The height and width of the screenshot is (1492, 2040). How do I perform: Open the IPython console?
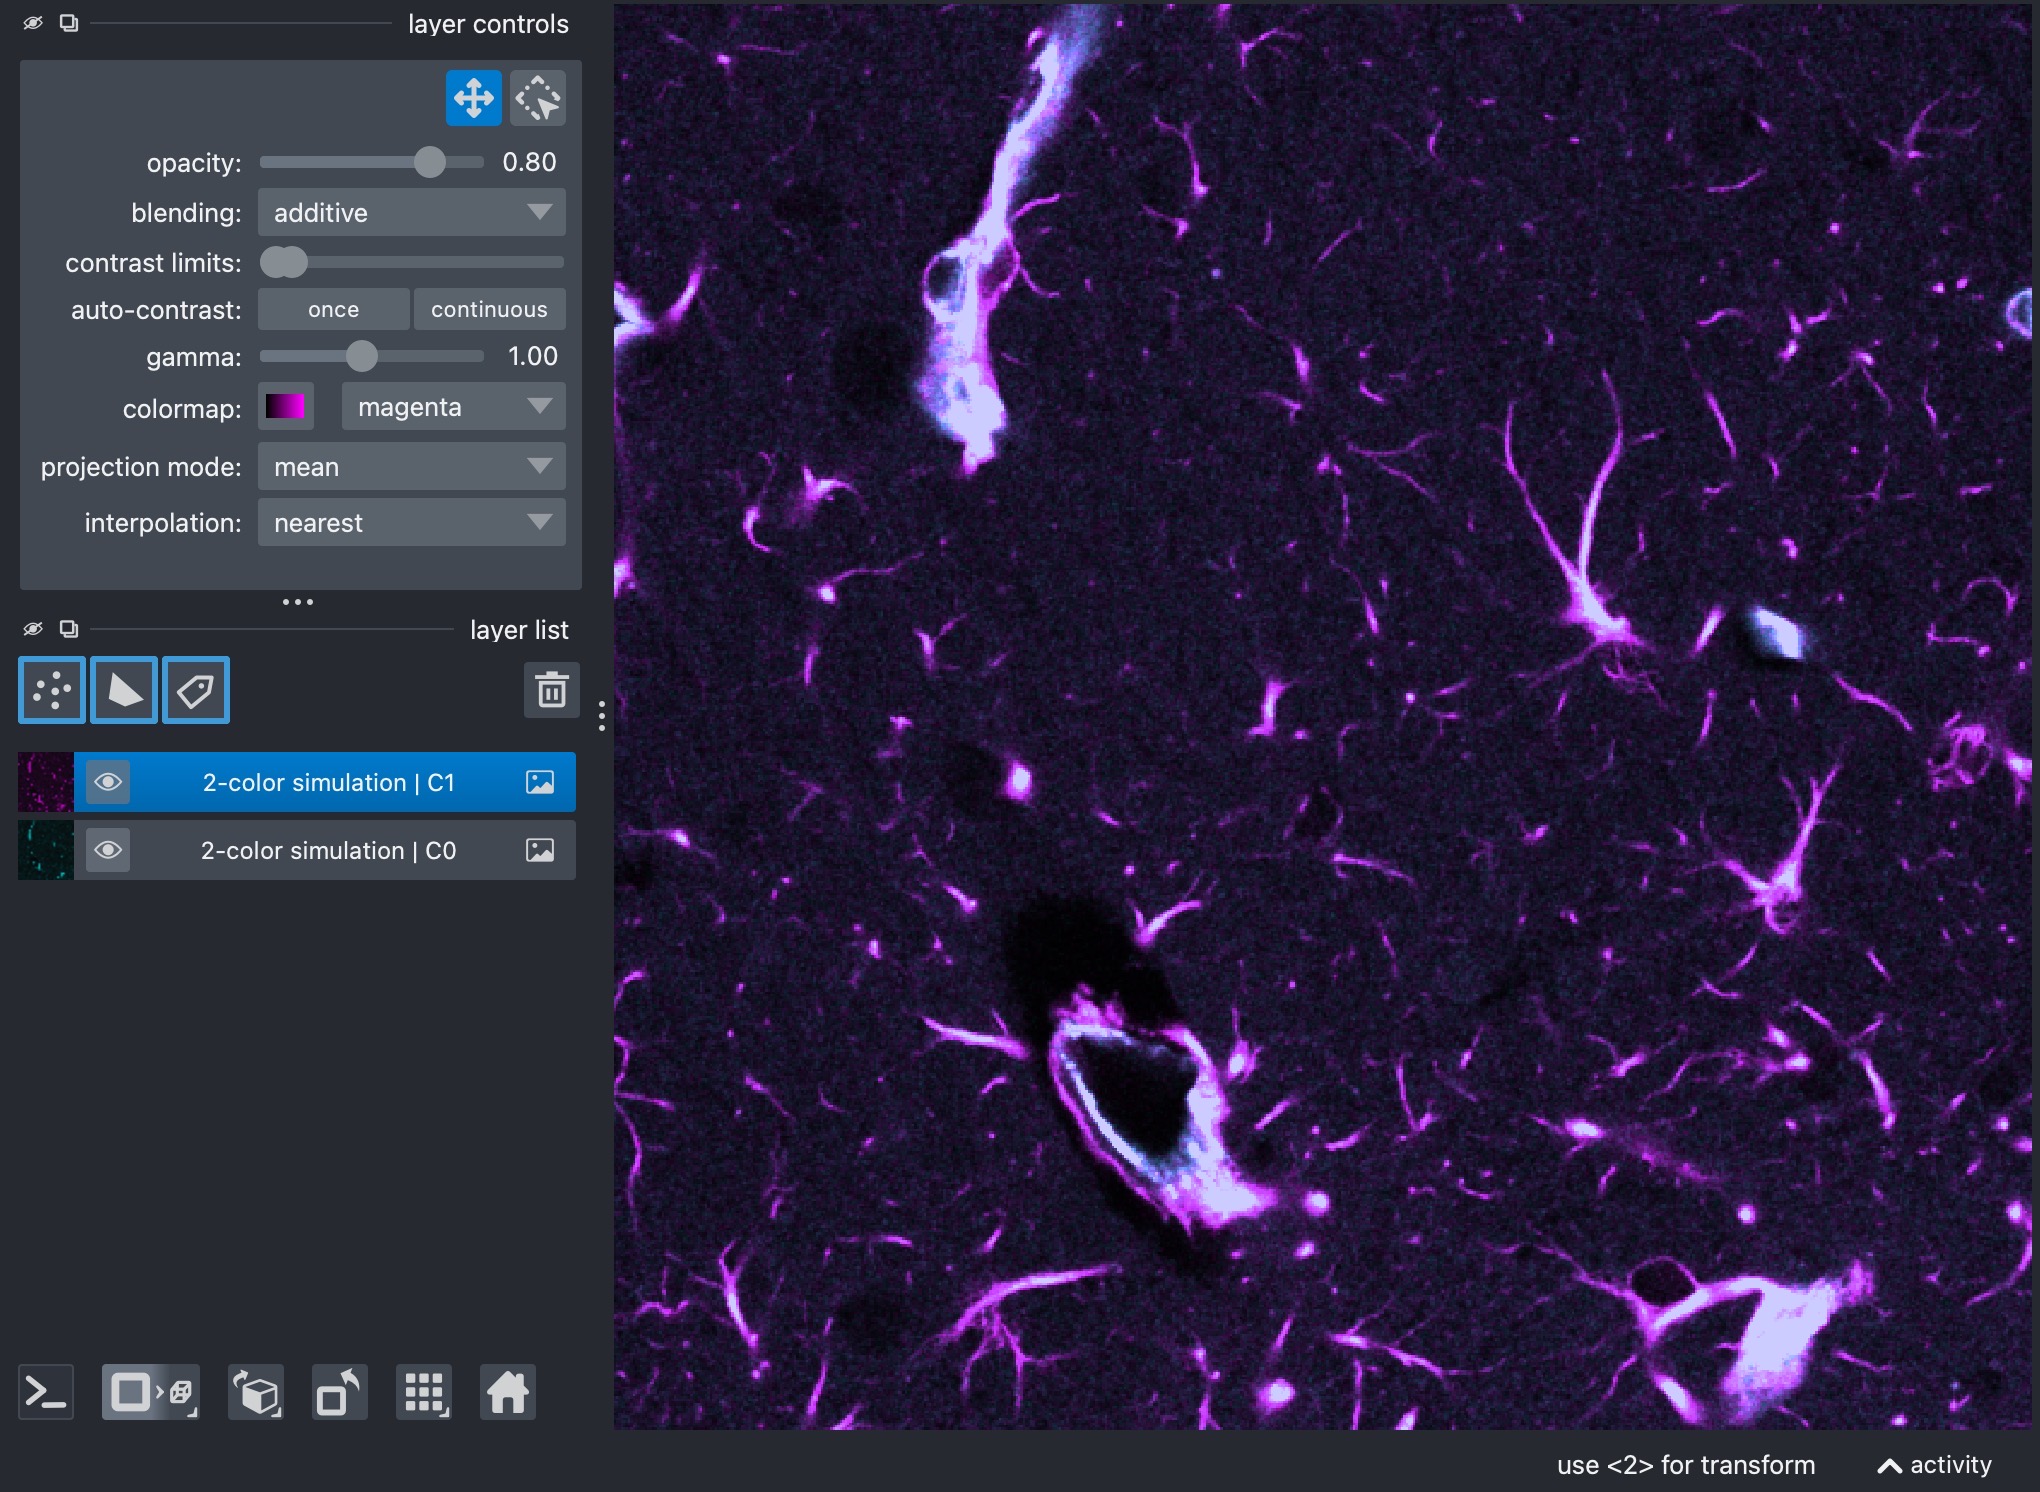(x=46, y=1392)
